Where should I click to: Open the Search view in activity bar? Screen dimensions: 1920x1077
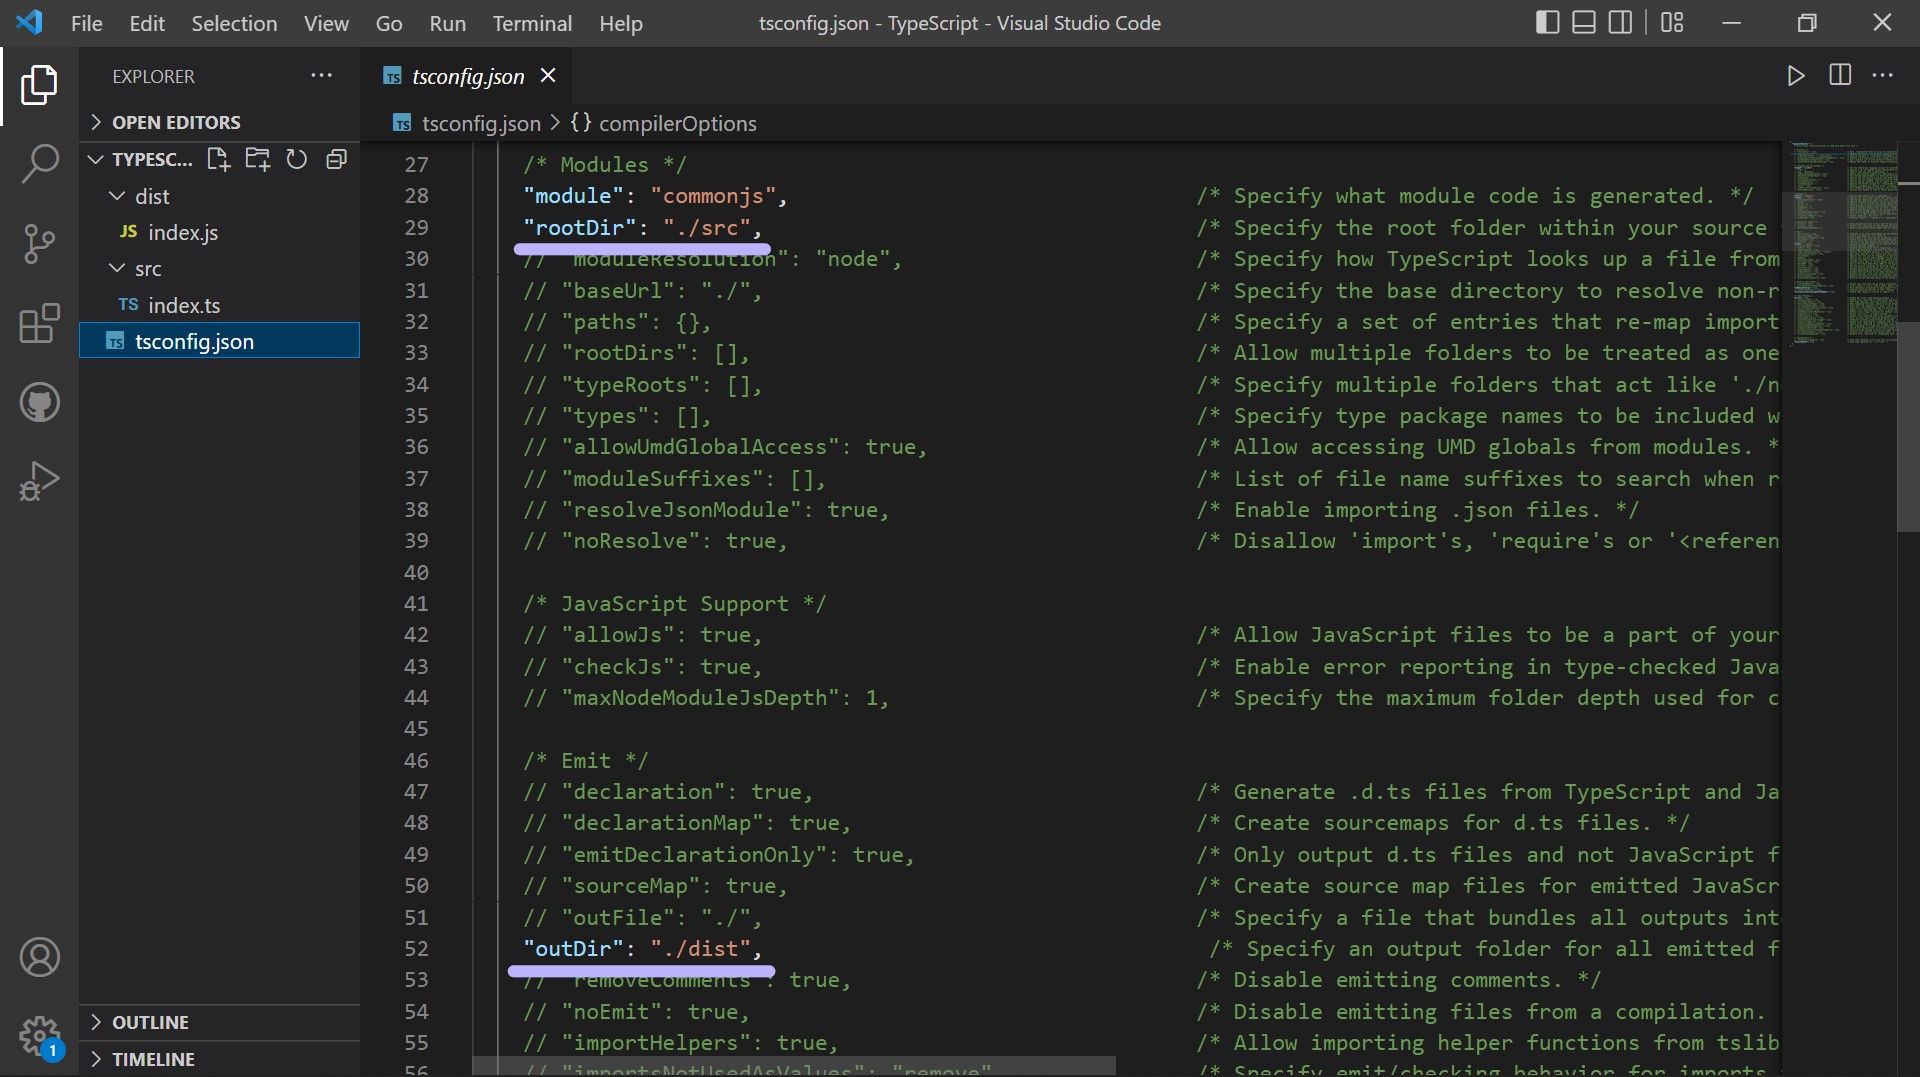tap(39, 163)
